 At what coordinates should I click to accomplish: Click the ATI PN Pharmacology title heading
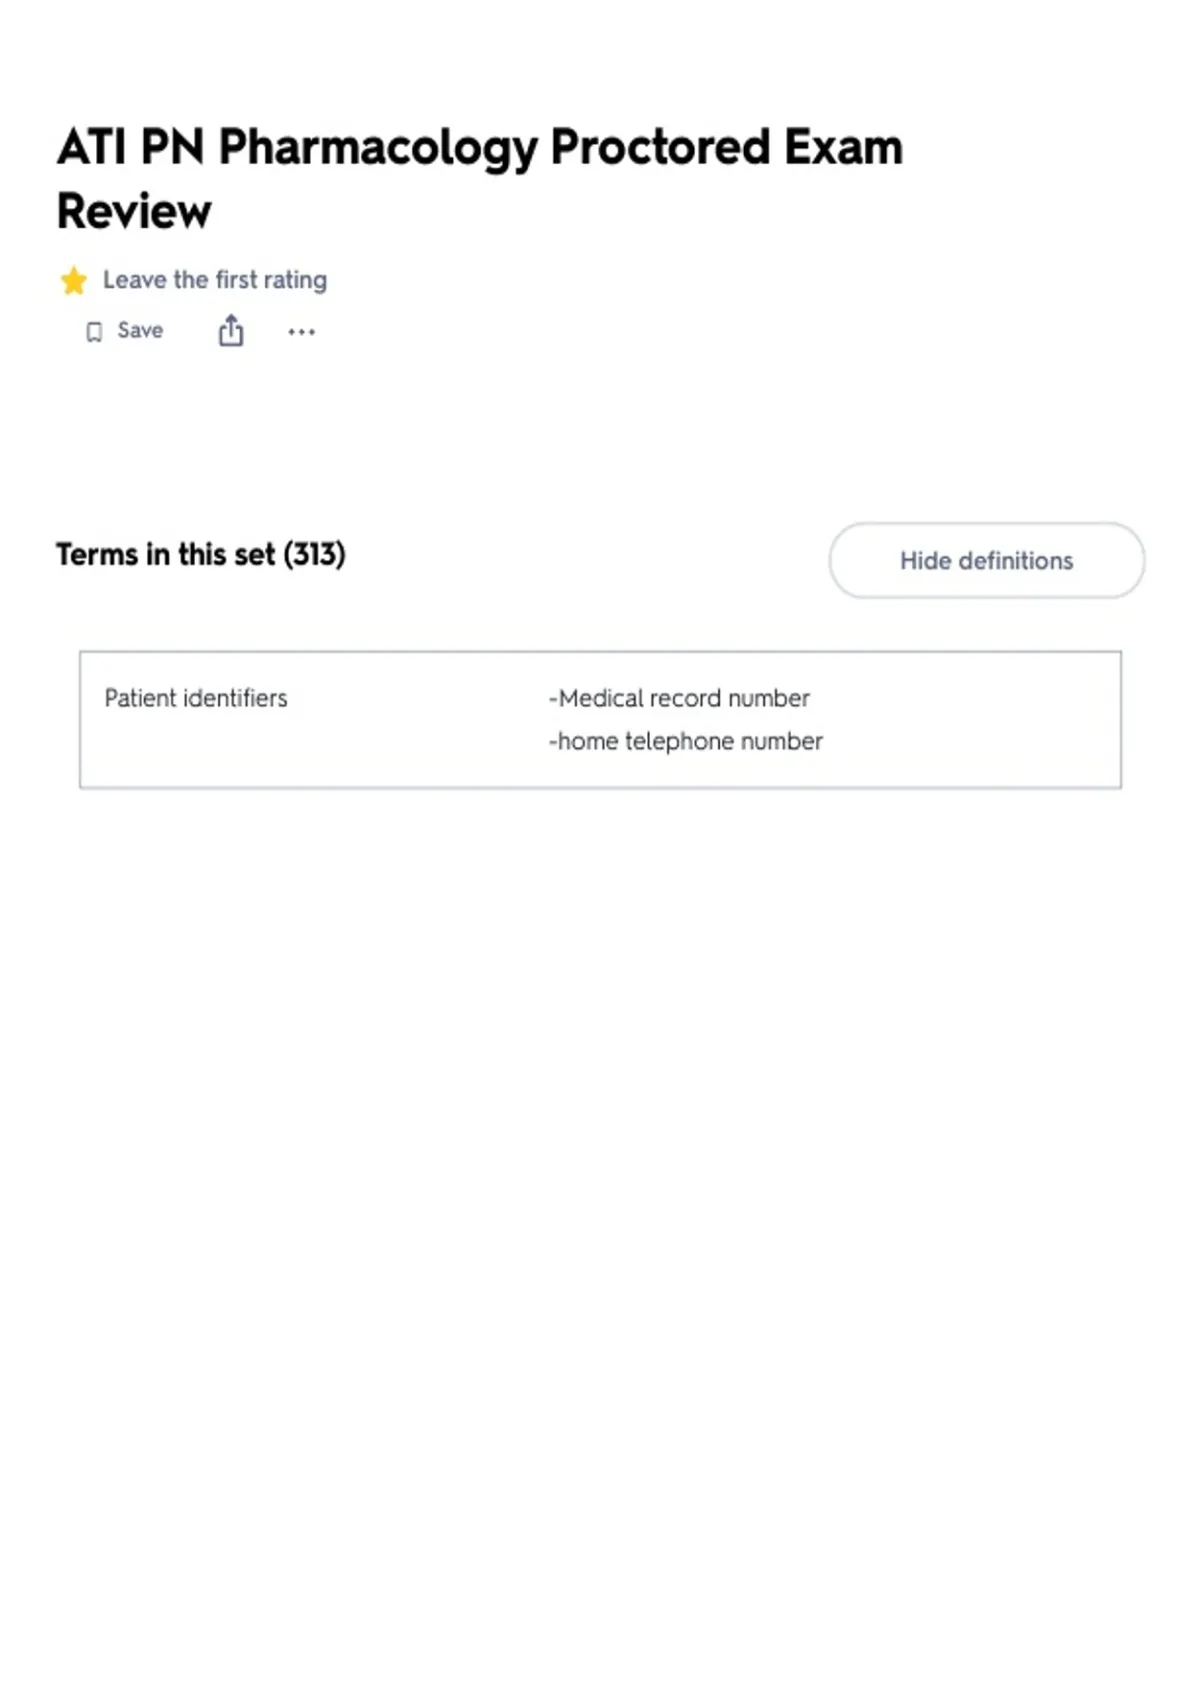pos(480,178)
